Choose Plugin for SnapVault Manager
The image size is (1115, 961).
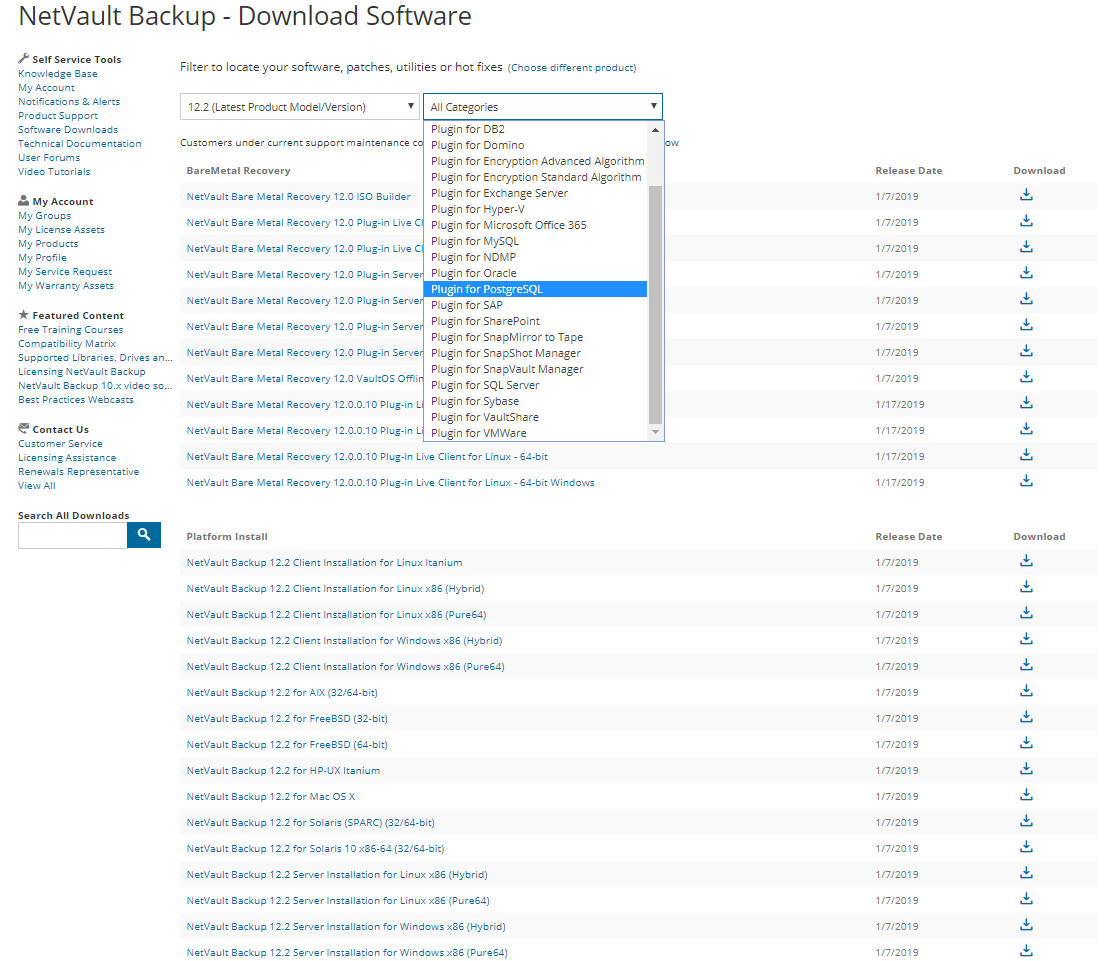click(x=535, y=369)
